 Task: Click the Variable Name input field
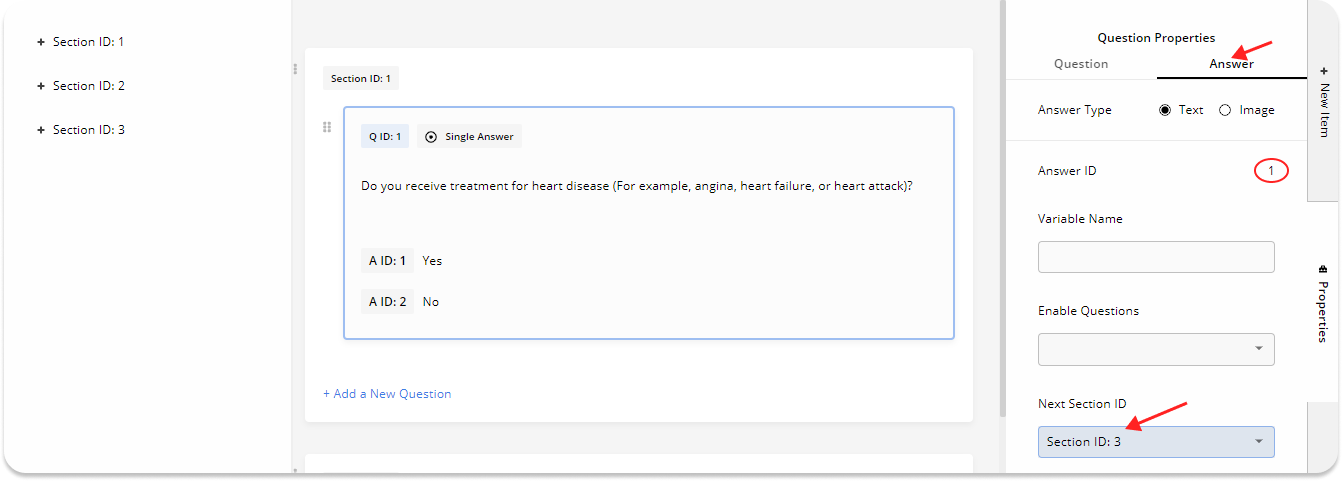click(x=1156, y=257)
